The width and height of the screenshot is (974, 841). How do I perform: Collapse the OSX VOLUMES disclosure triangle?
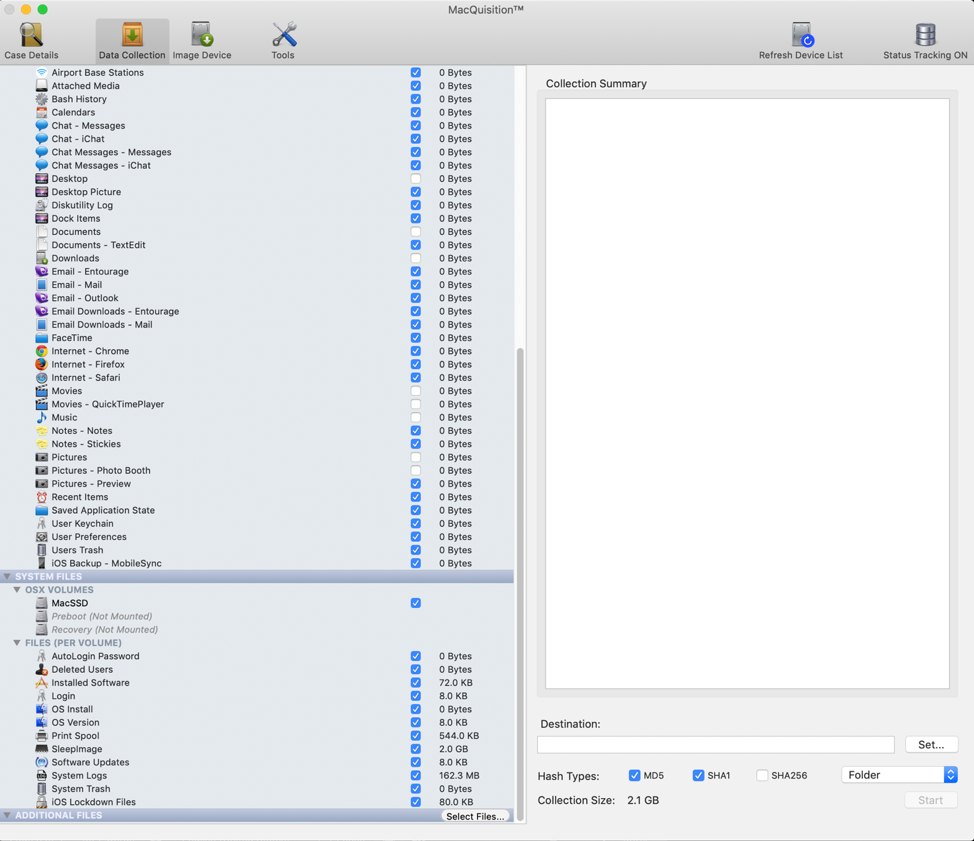point(17,590)
